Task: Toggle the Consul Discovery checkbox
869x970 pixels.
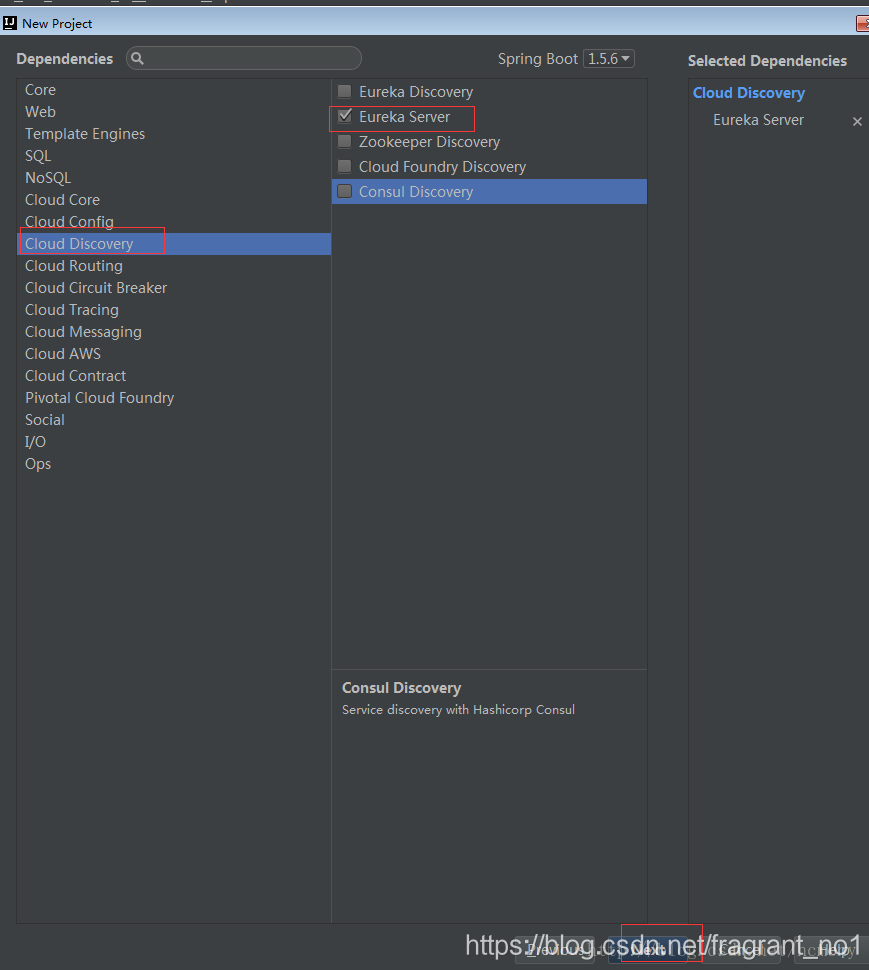Action: (345, 191)
